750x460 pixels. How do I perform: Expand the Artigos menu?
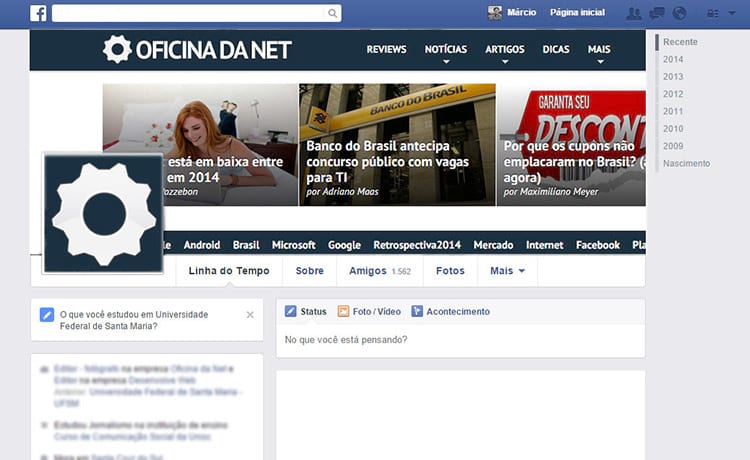[x=505, y=50]
